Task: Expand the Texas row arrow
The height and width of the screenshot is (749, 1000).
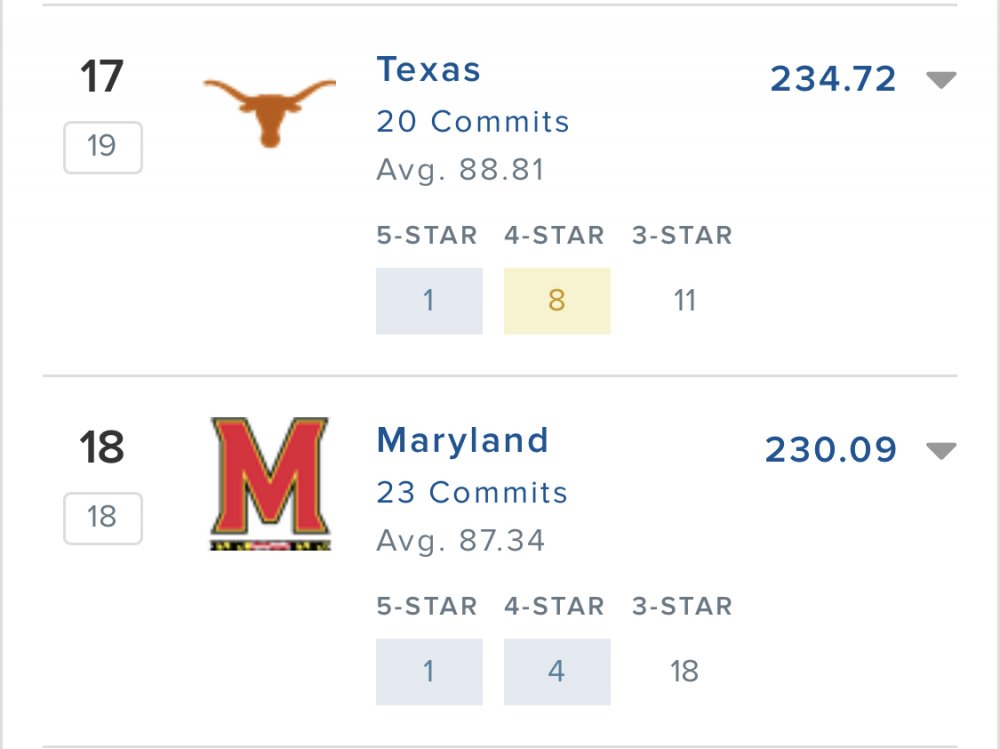Action: 941,80
